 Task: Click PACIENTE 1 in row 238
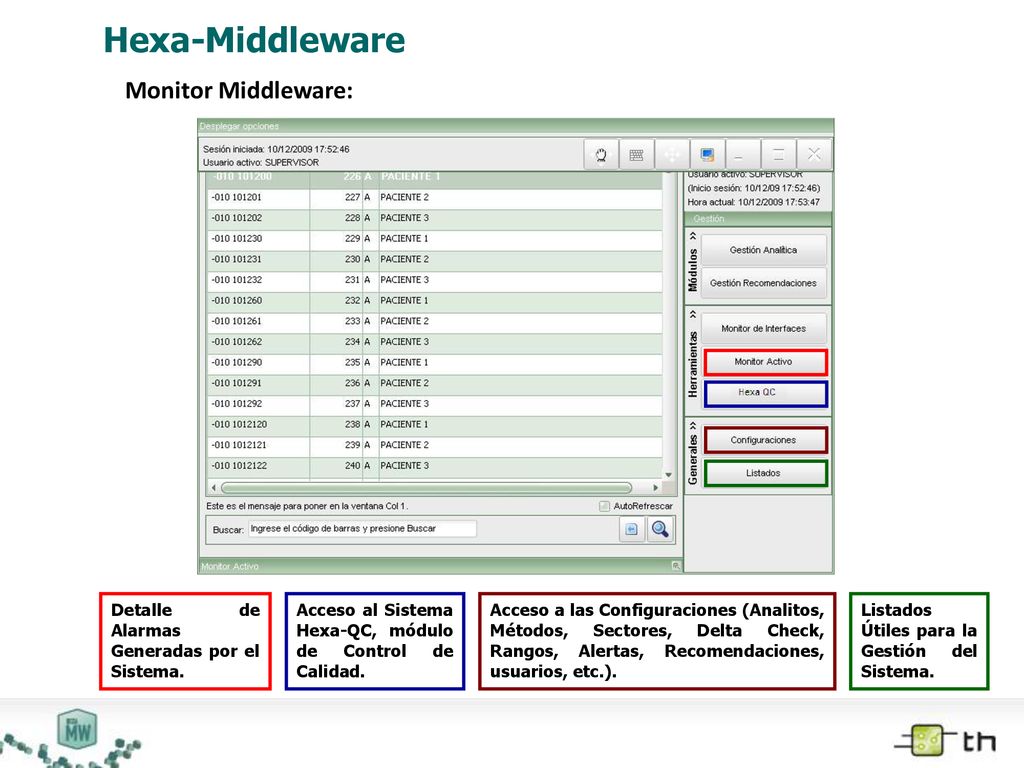[x=405, y=424]
